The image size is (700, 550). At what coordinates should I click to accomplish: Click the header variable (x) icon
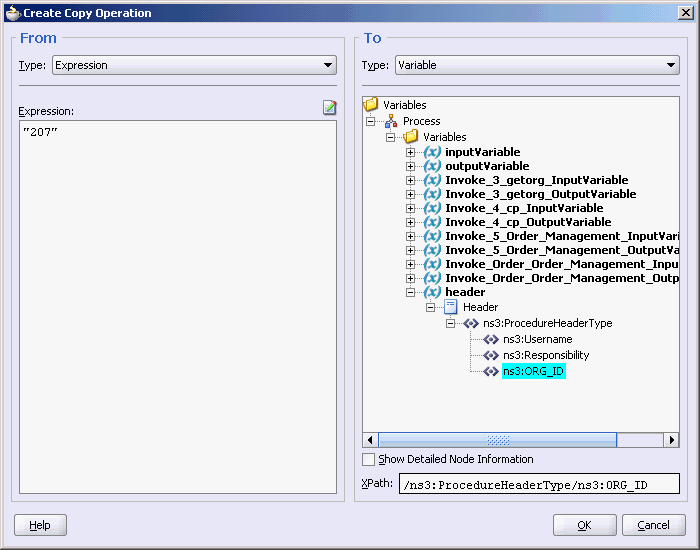click(x=432, y=292)
